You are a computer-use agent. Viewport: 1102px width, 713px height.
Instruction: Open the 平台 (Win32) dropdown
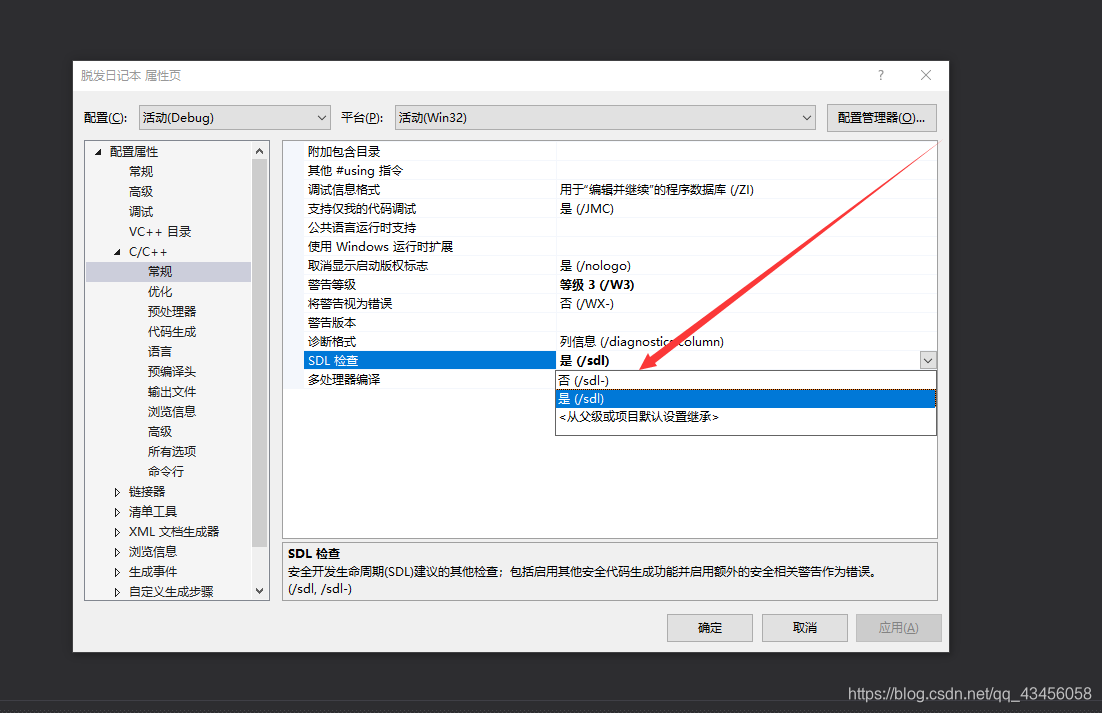[x=605, y=117]
